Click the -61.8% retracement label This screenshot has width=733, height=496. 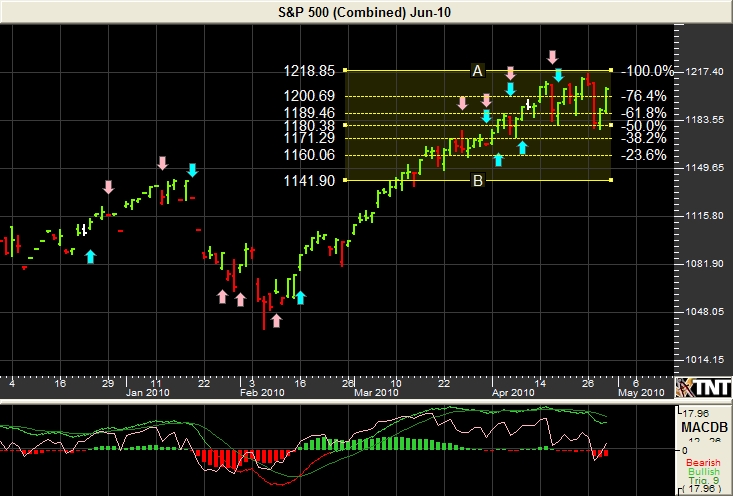(643, 113)
